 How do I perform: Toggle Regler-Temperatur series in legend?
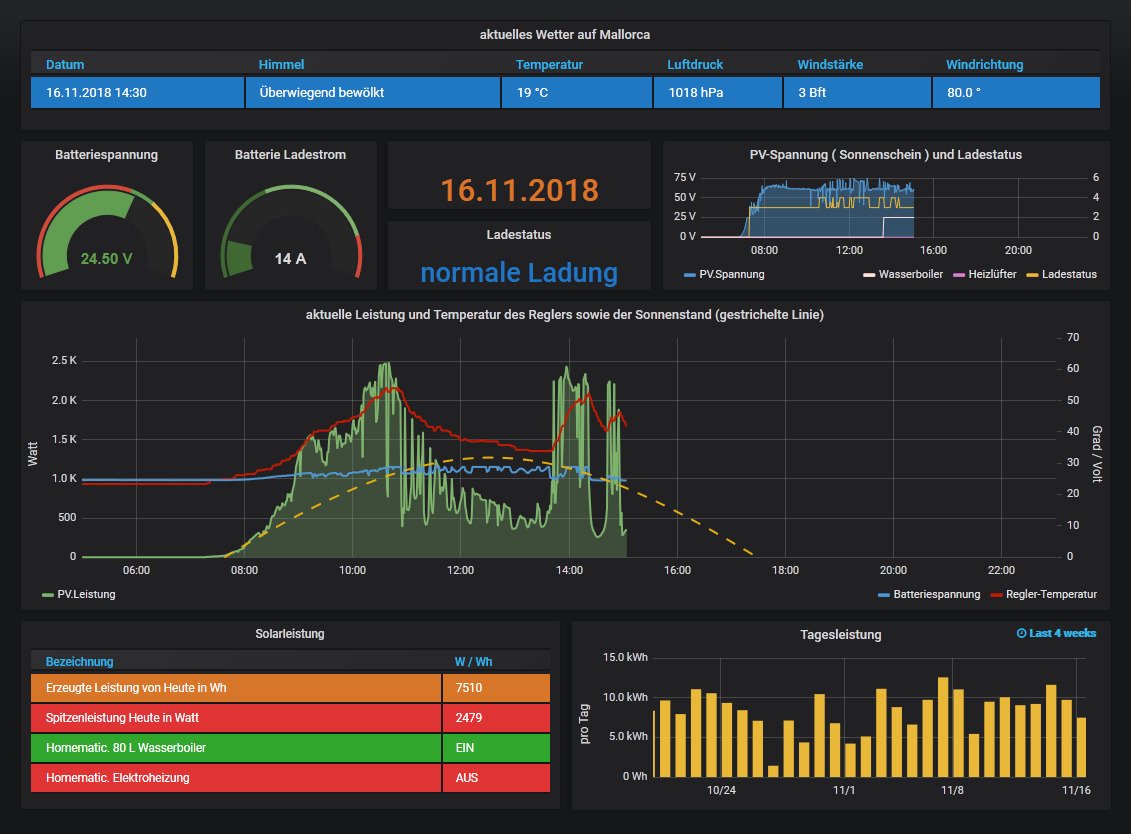pos(1050,594)
